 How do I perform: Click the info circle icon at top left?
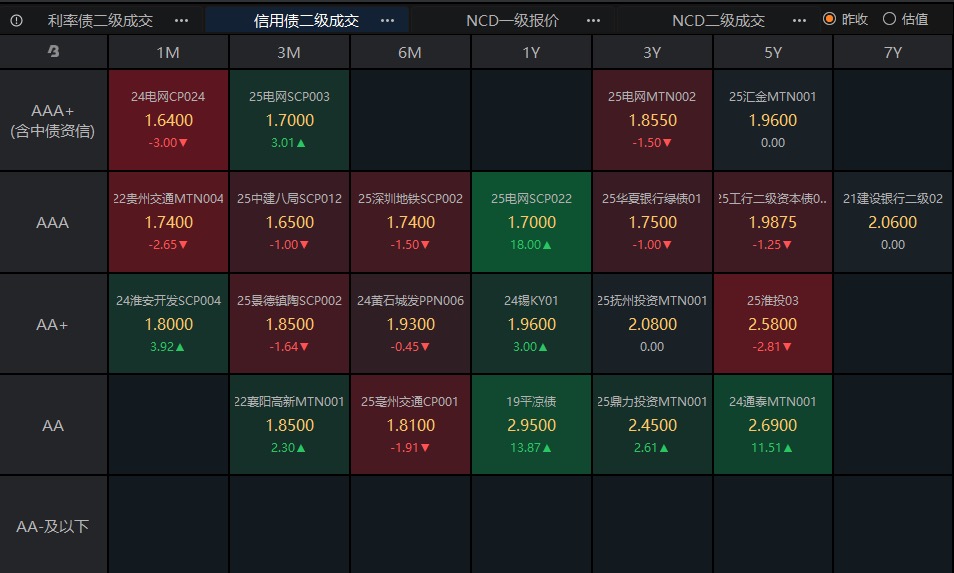click(16, 21)
